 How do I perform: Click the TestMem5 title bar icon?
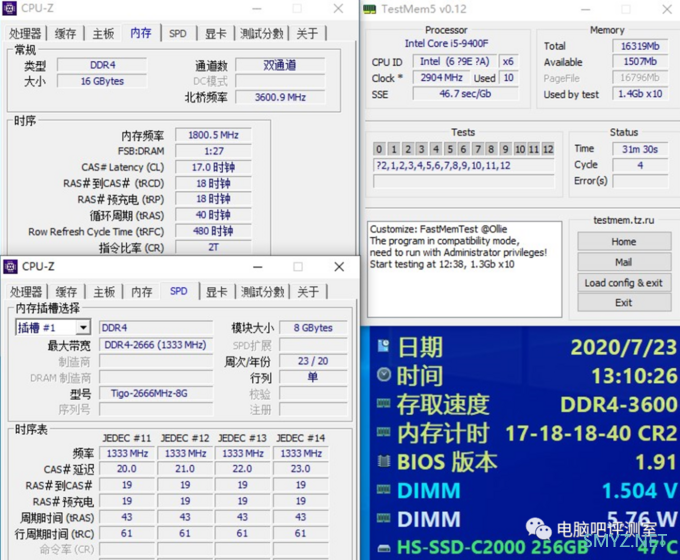369,9
